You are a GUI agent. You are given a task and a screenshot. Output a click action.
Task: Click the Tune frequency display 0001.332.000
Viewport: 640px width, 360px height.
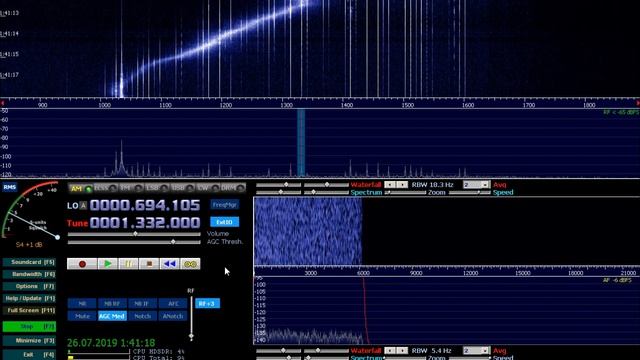pyautogui.click(x=145, y=222)
